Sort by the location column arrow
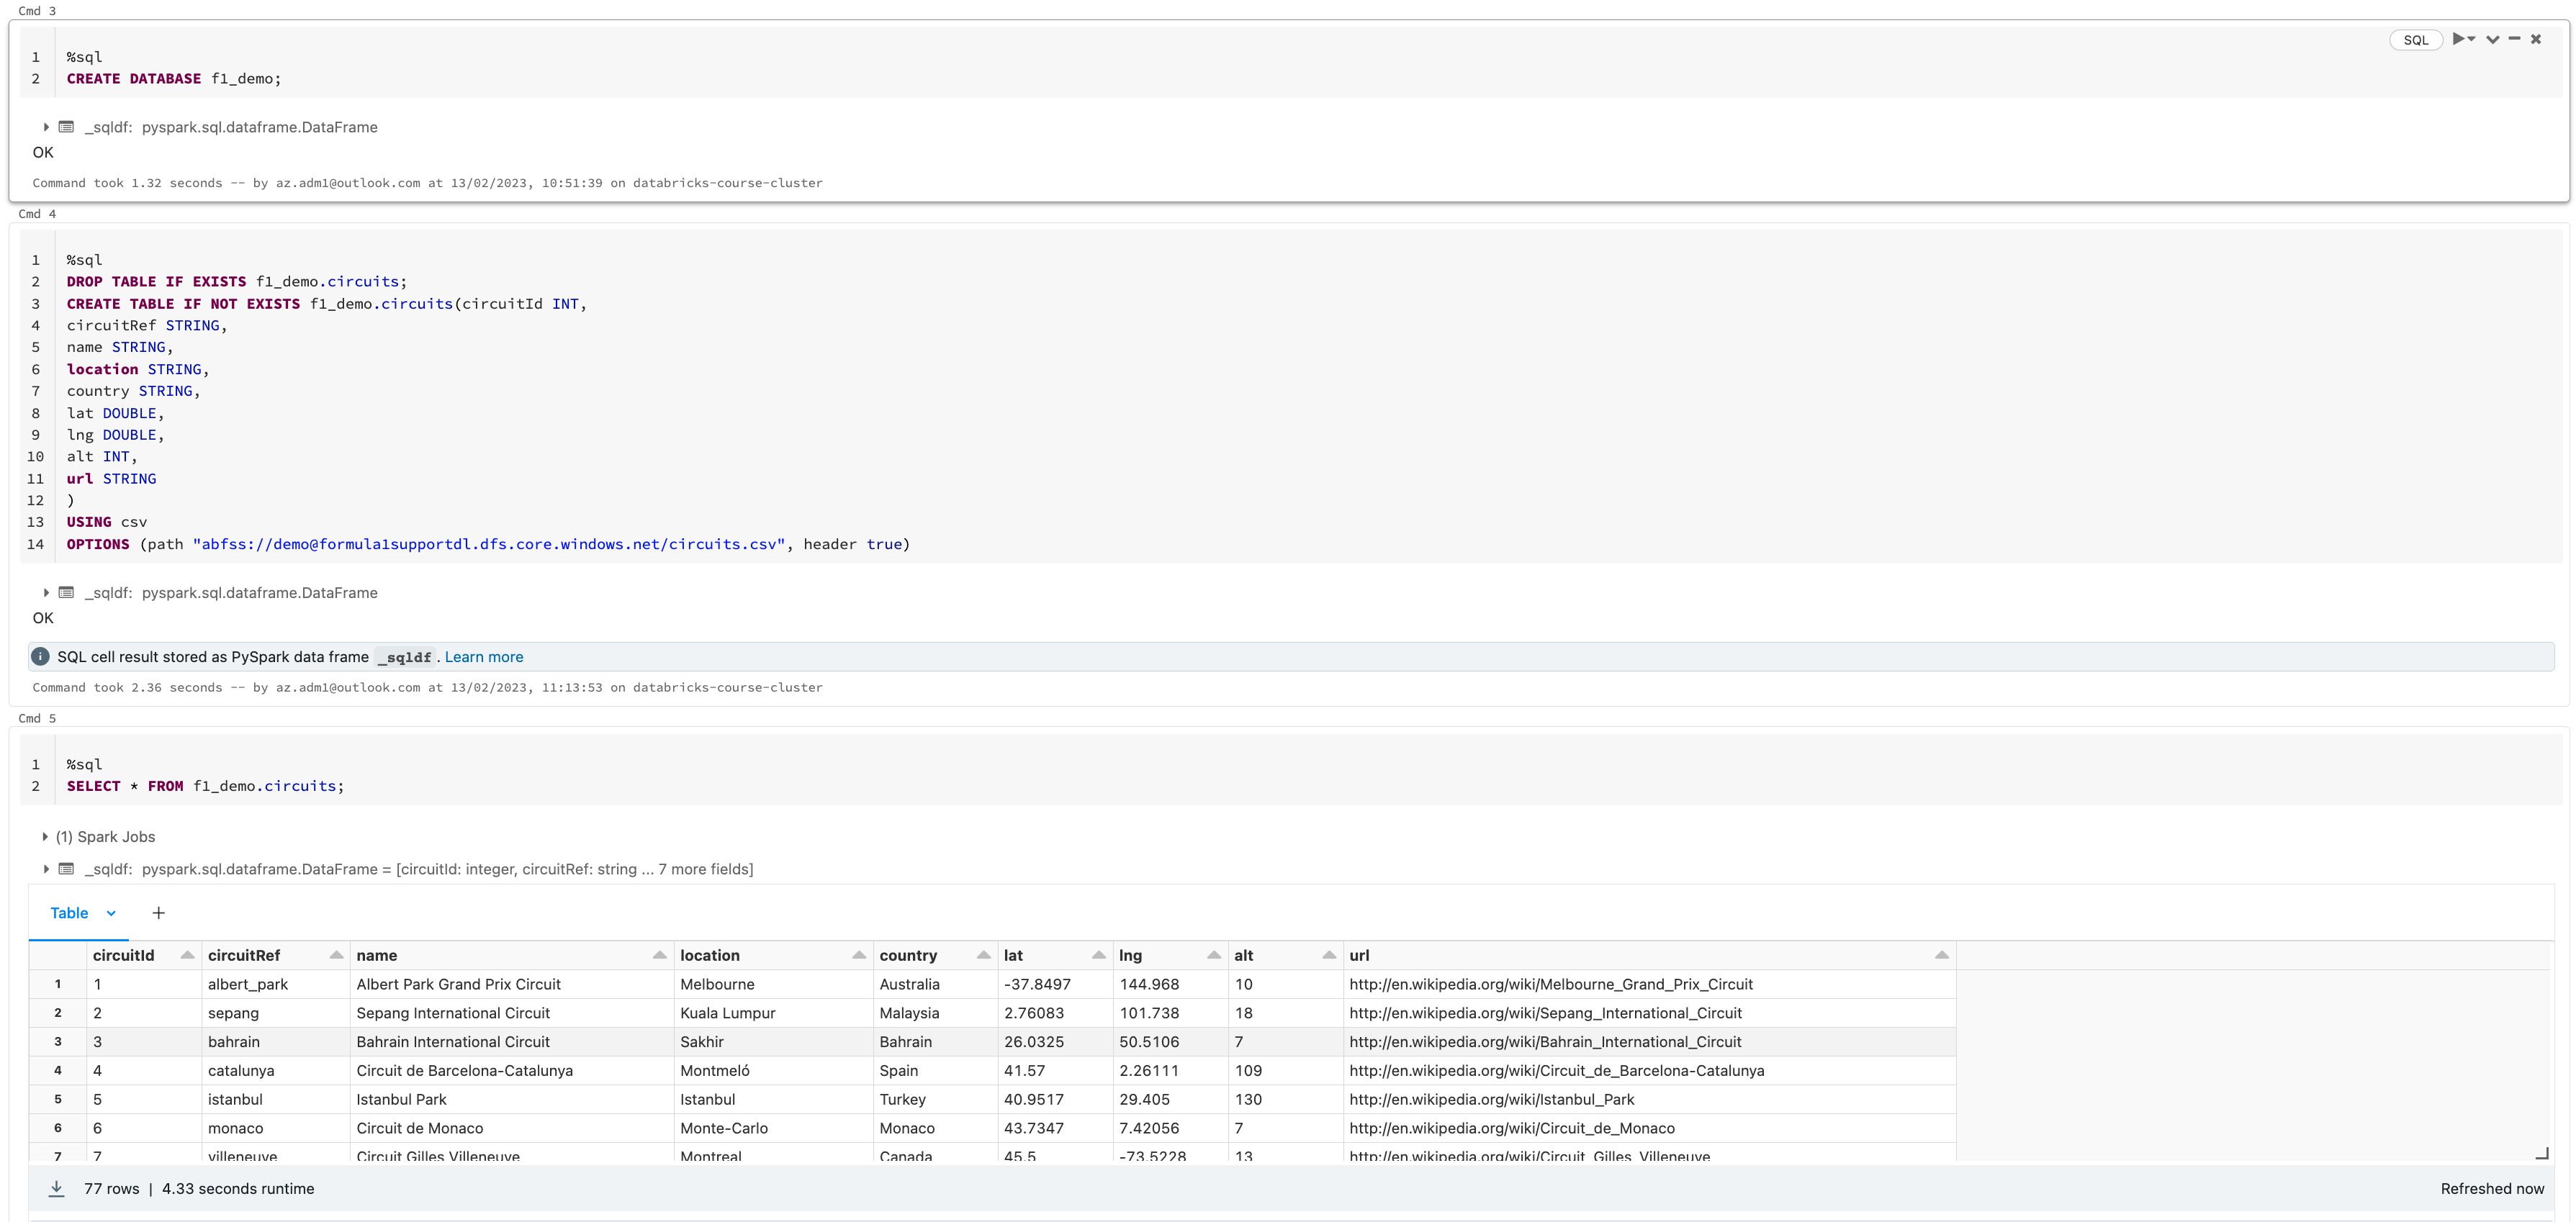Viewport: 2576px width, 1222px height. tap(859, 955)
